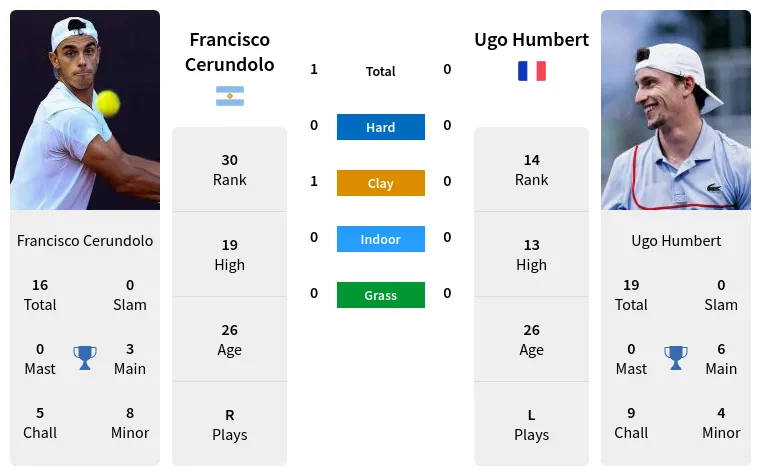Click Ugo Humbert name under his photo
This screenshot has height=476, width=761.
pos(676,241)
